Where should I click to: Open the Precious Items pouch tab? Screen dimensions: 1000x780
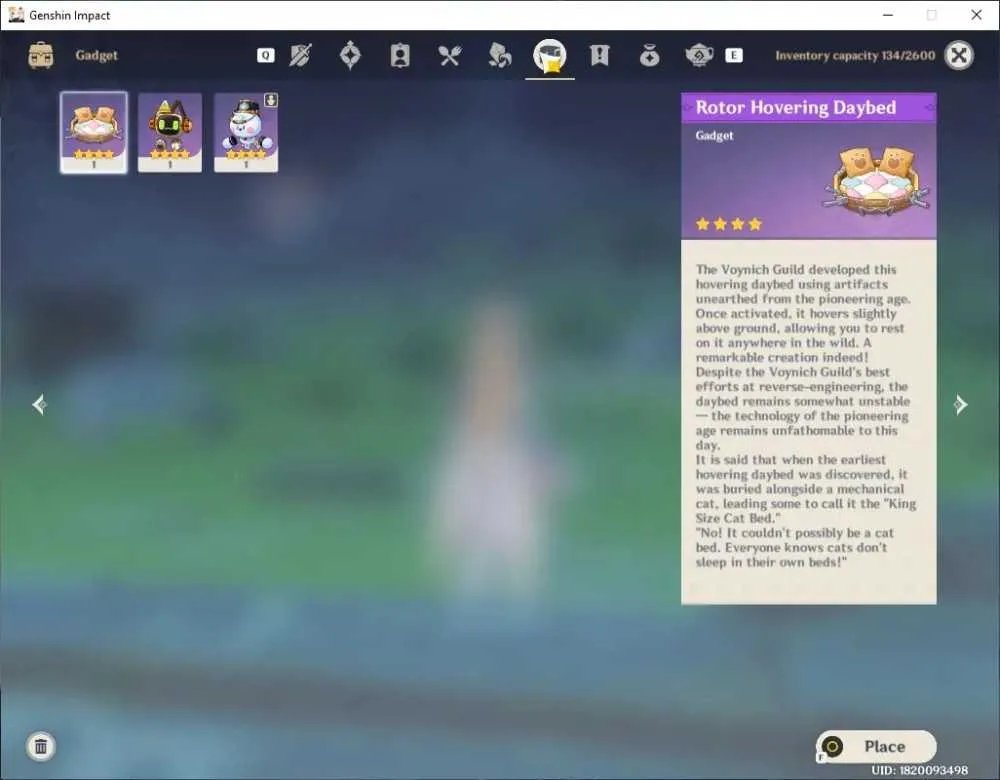(649, 56)
